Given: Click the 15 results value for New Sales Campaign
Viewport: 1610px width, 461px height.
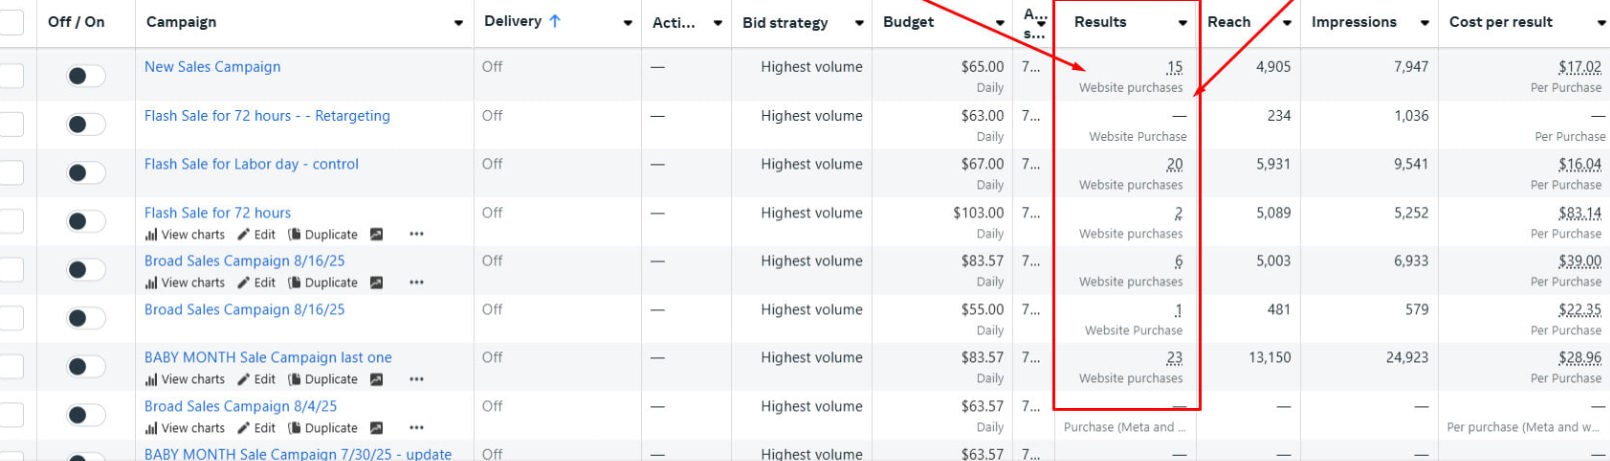Looking at the screenshot, I should pyautogui.click(x=1174, y=67).
